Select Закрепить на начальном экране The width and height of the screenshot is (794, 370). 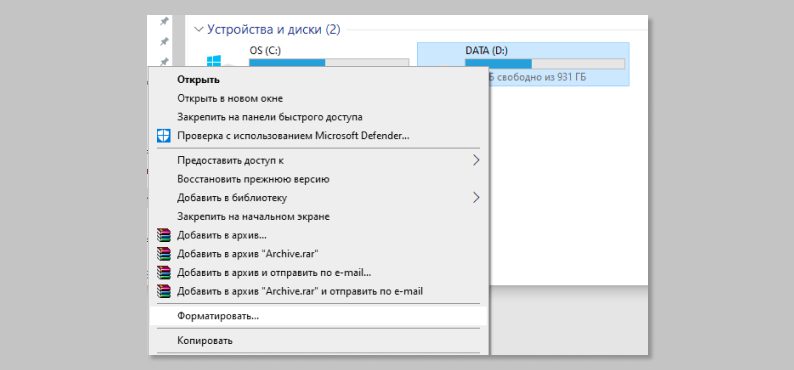point(253,217)
